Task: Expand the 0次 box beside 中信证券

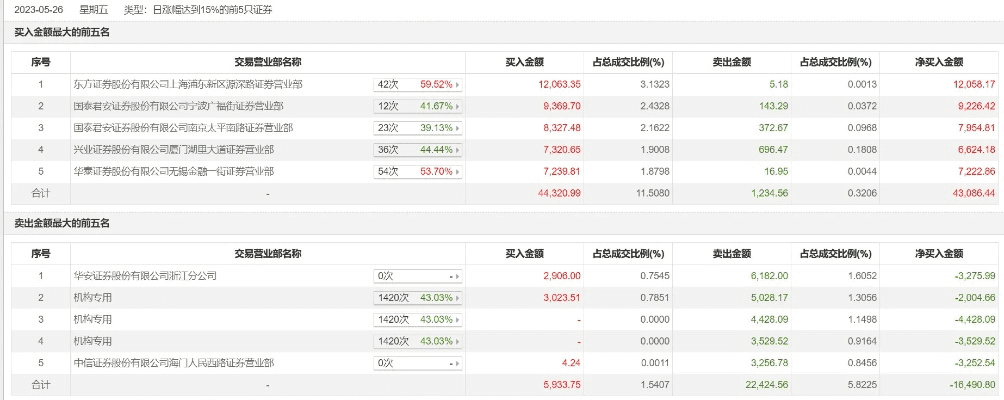Action: point(418,363)
